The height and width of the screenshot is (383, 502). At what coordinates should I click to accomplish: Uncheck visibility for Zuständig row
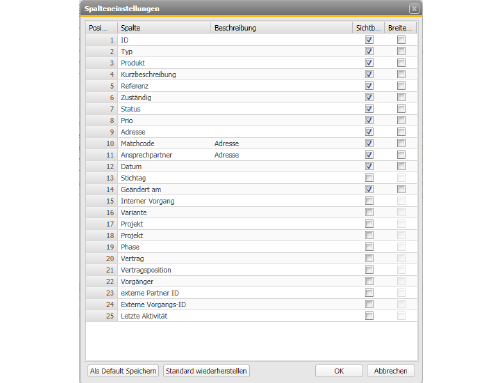tap(369, 97)
